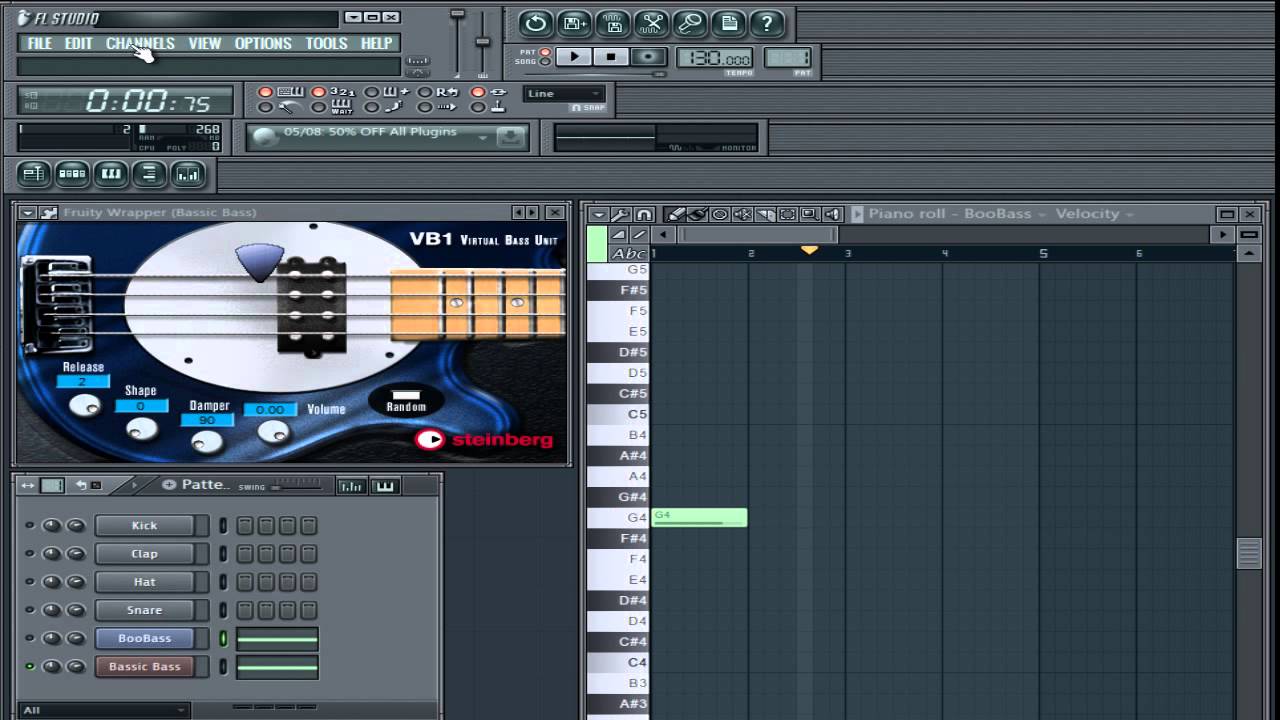This screenshot has height=720, width=1280.
Task: Click the Save new version icon
Action: [x=575, y=23]
